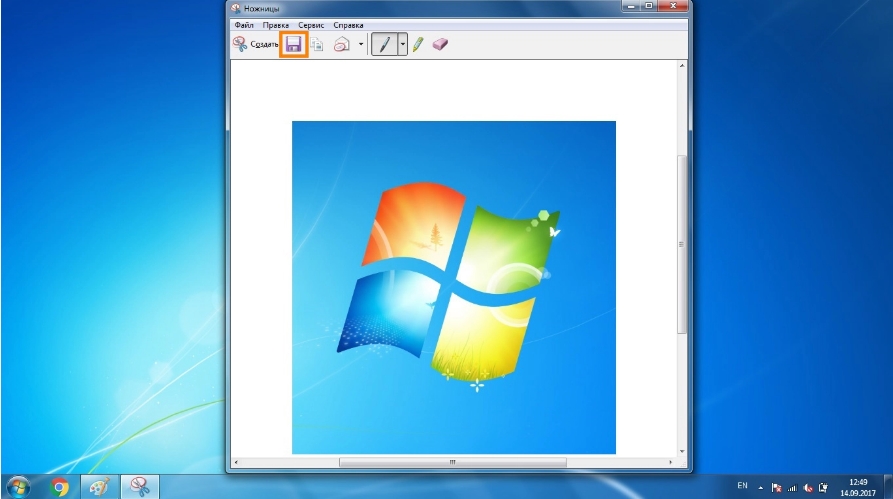
Task: Launch Google Chrome from the taskbar
Action: pos(59,487)
